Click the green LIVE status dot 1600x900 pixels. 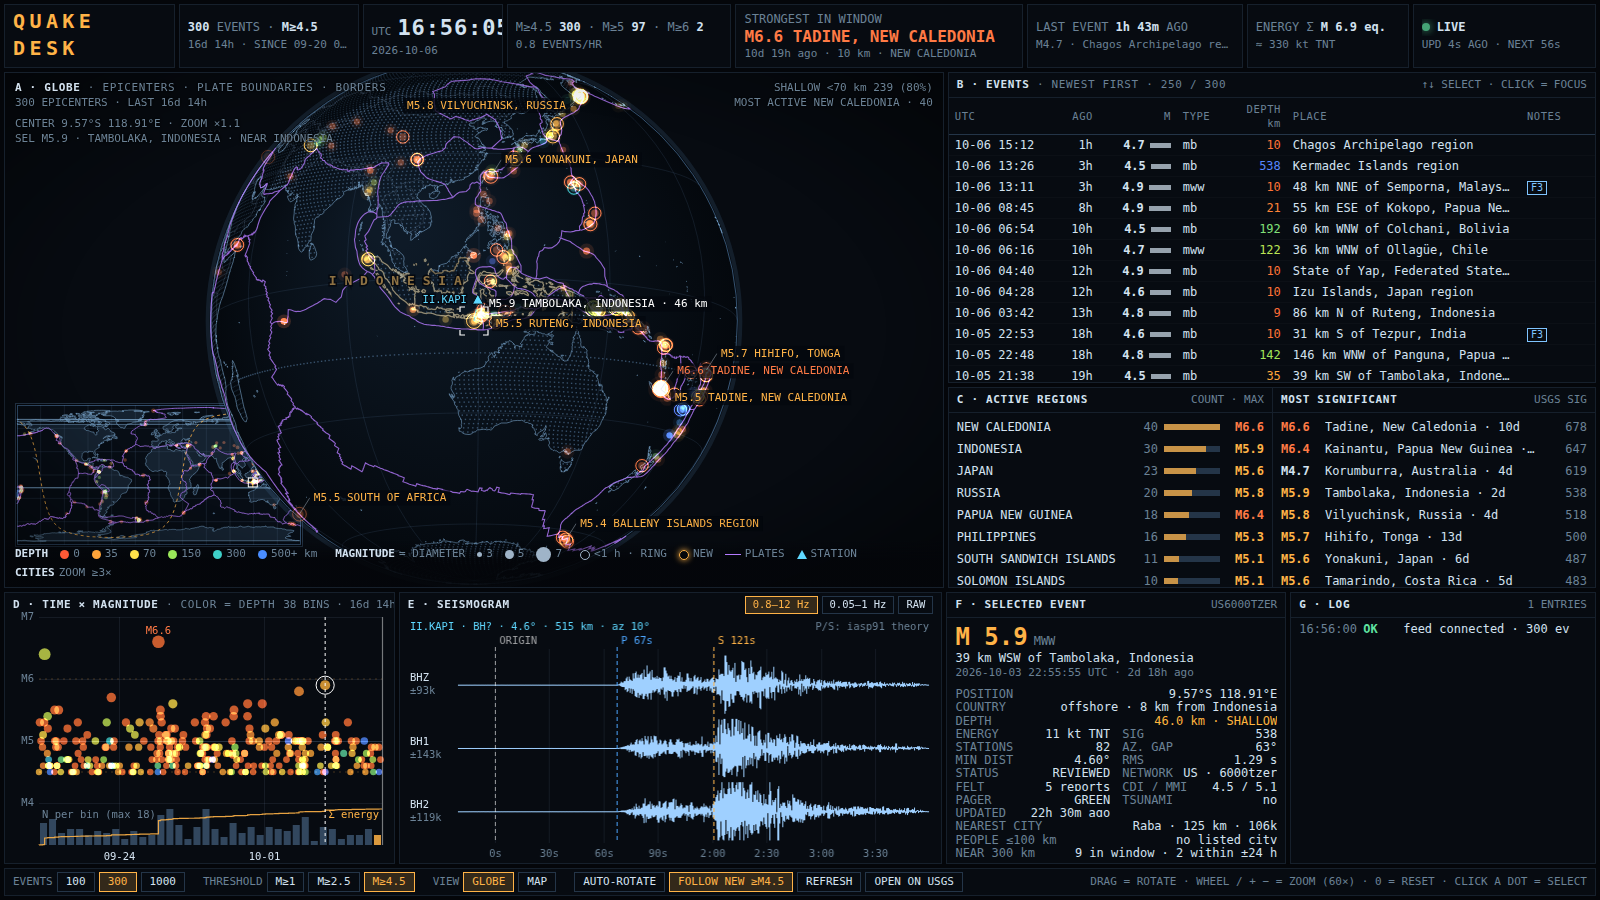coord(1426,27)
